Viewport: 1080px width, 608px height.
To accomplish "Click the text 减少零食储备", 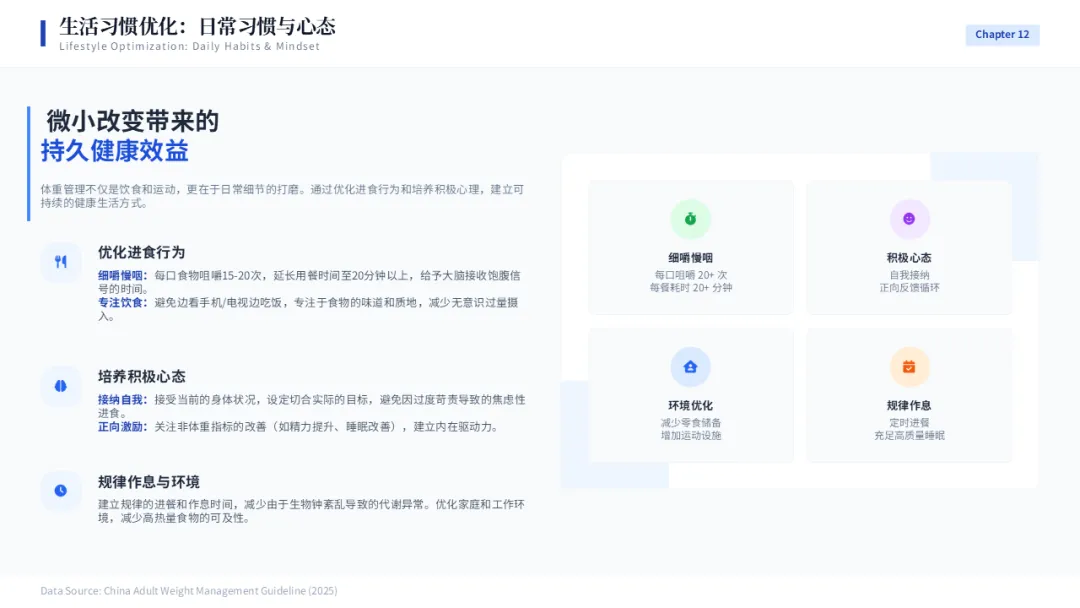I will pos(690,423).
